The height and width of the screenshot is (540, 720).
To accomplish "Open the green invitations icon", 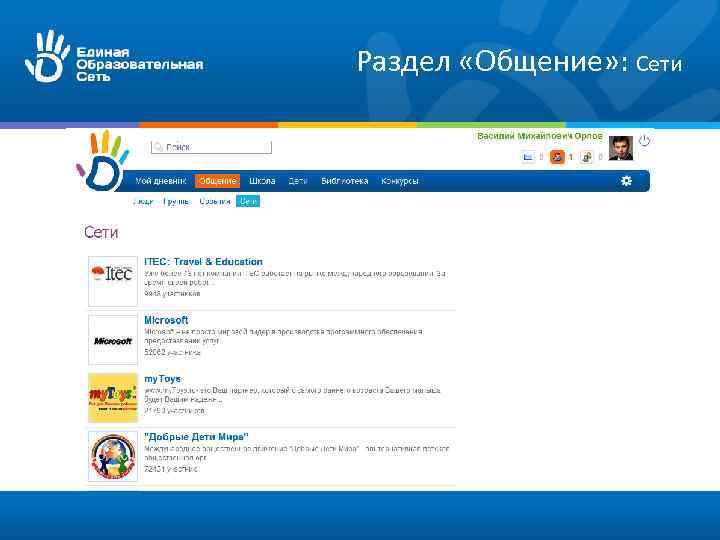I will click(586, 157).
